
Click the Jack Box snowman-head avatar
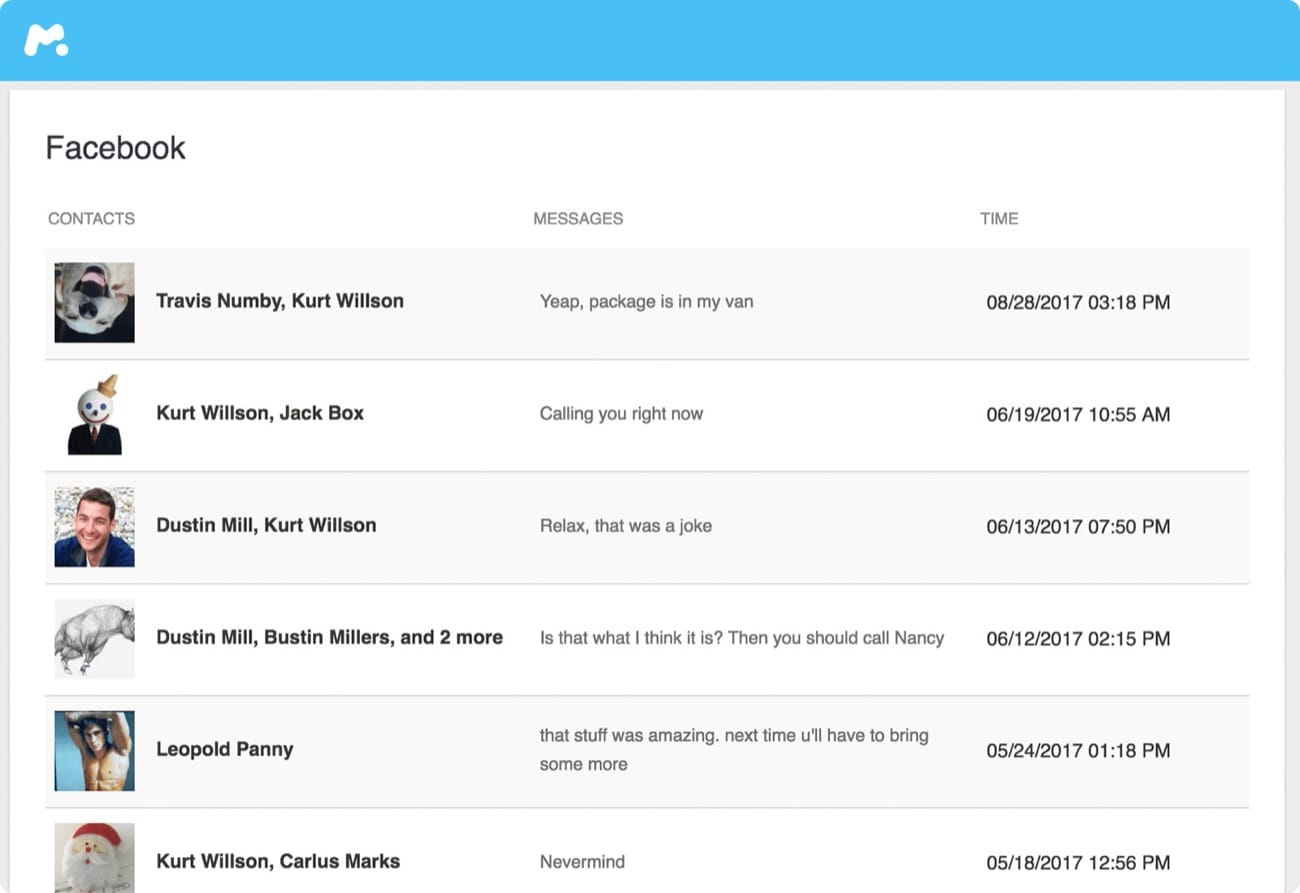(x=94, y=414)
